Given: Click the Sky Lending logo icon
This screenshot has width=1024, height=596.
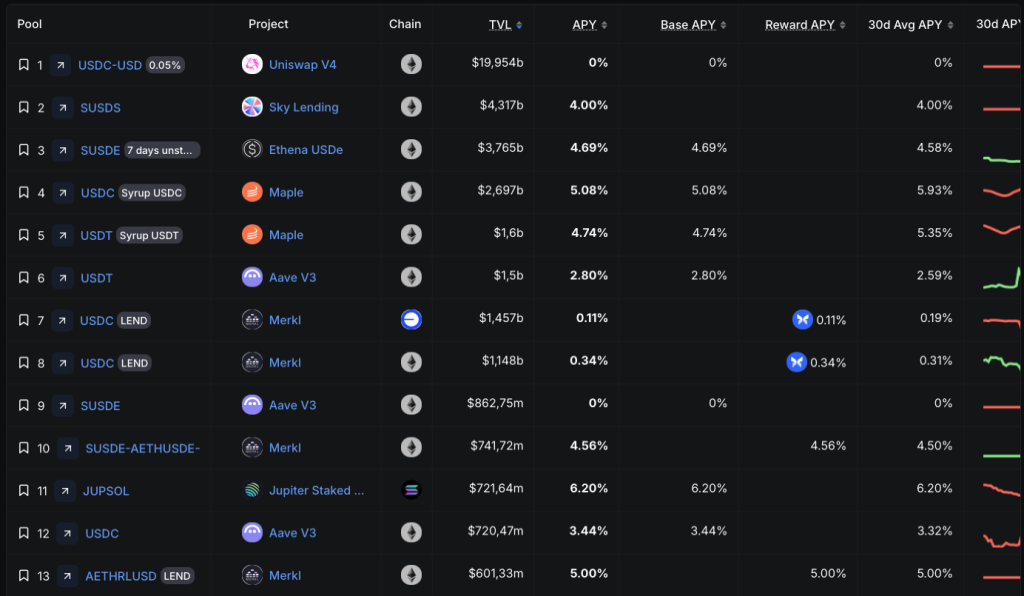Looking at the screenshot, I should click(x=252, y=107).
